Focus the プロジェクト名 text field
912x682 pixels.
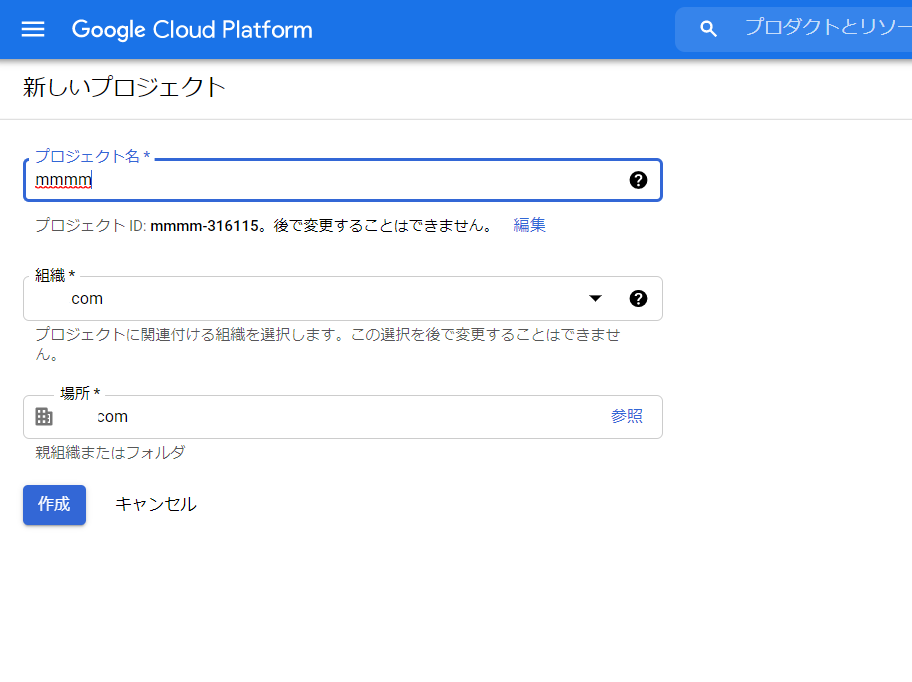(300, 179)
